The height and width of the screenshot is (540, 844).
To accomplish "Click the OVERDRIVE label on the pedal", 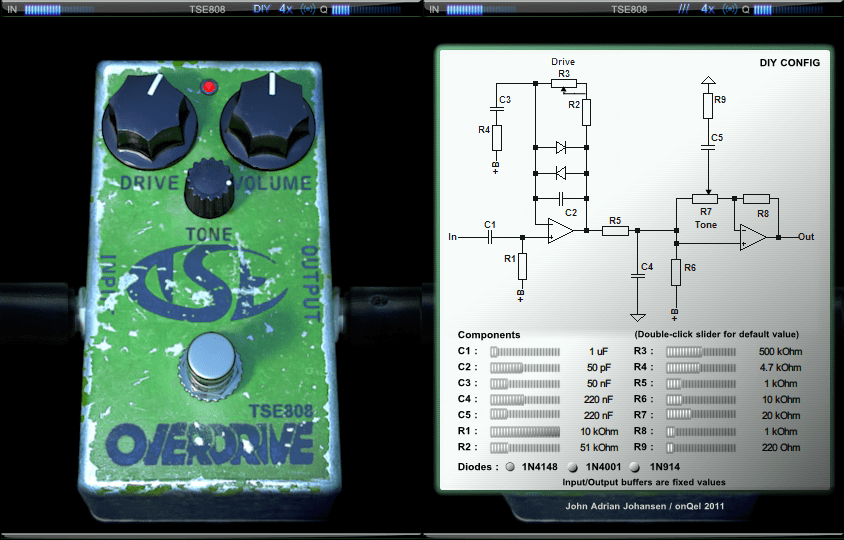I will tap(208, 440).
